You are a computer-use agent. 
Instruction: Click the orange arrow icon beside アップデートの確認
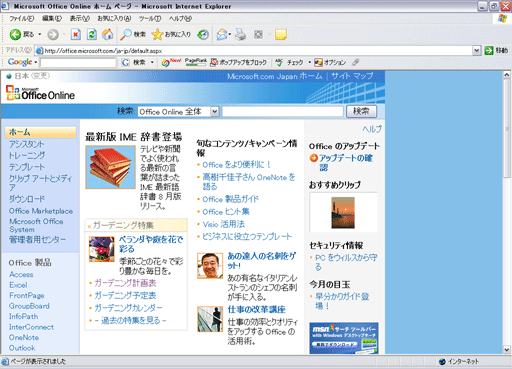click(x=313, y=158)
